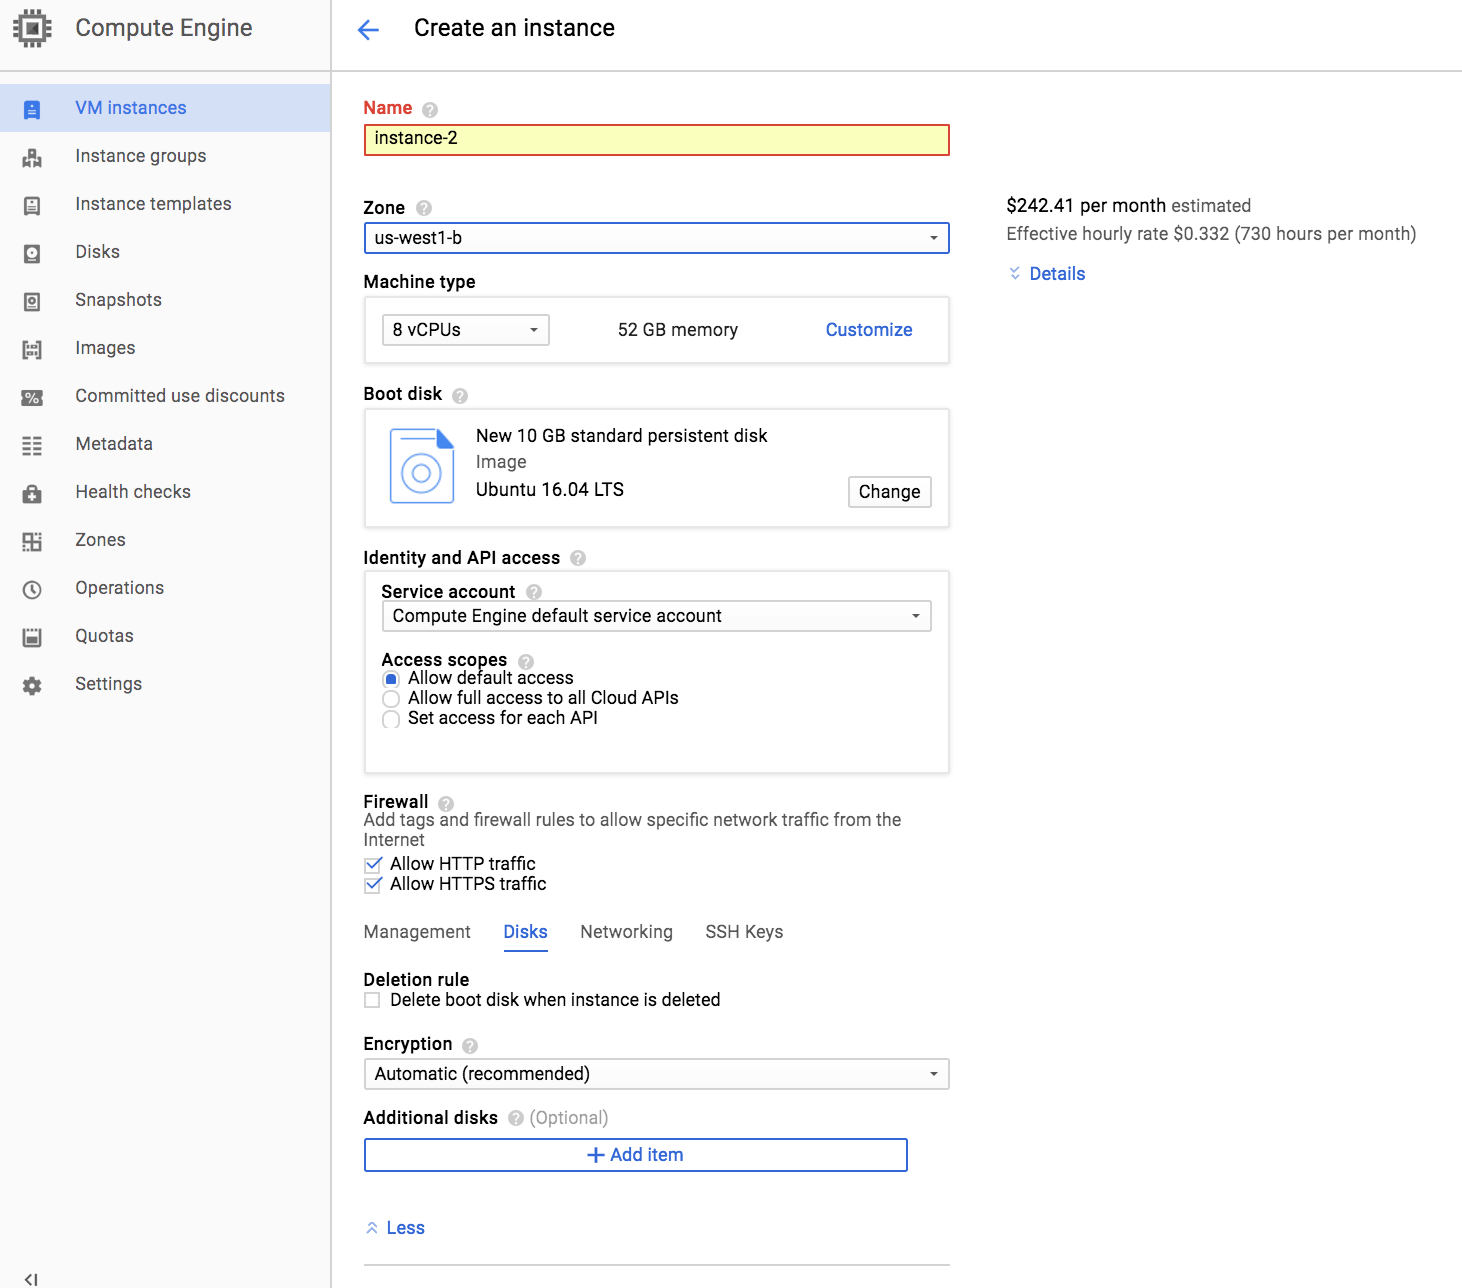Enable Delete boot disk when instance is deleted
The image size is (1462, 1288).
373,1000
